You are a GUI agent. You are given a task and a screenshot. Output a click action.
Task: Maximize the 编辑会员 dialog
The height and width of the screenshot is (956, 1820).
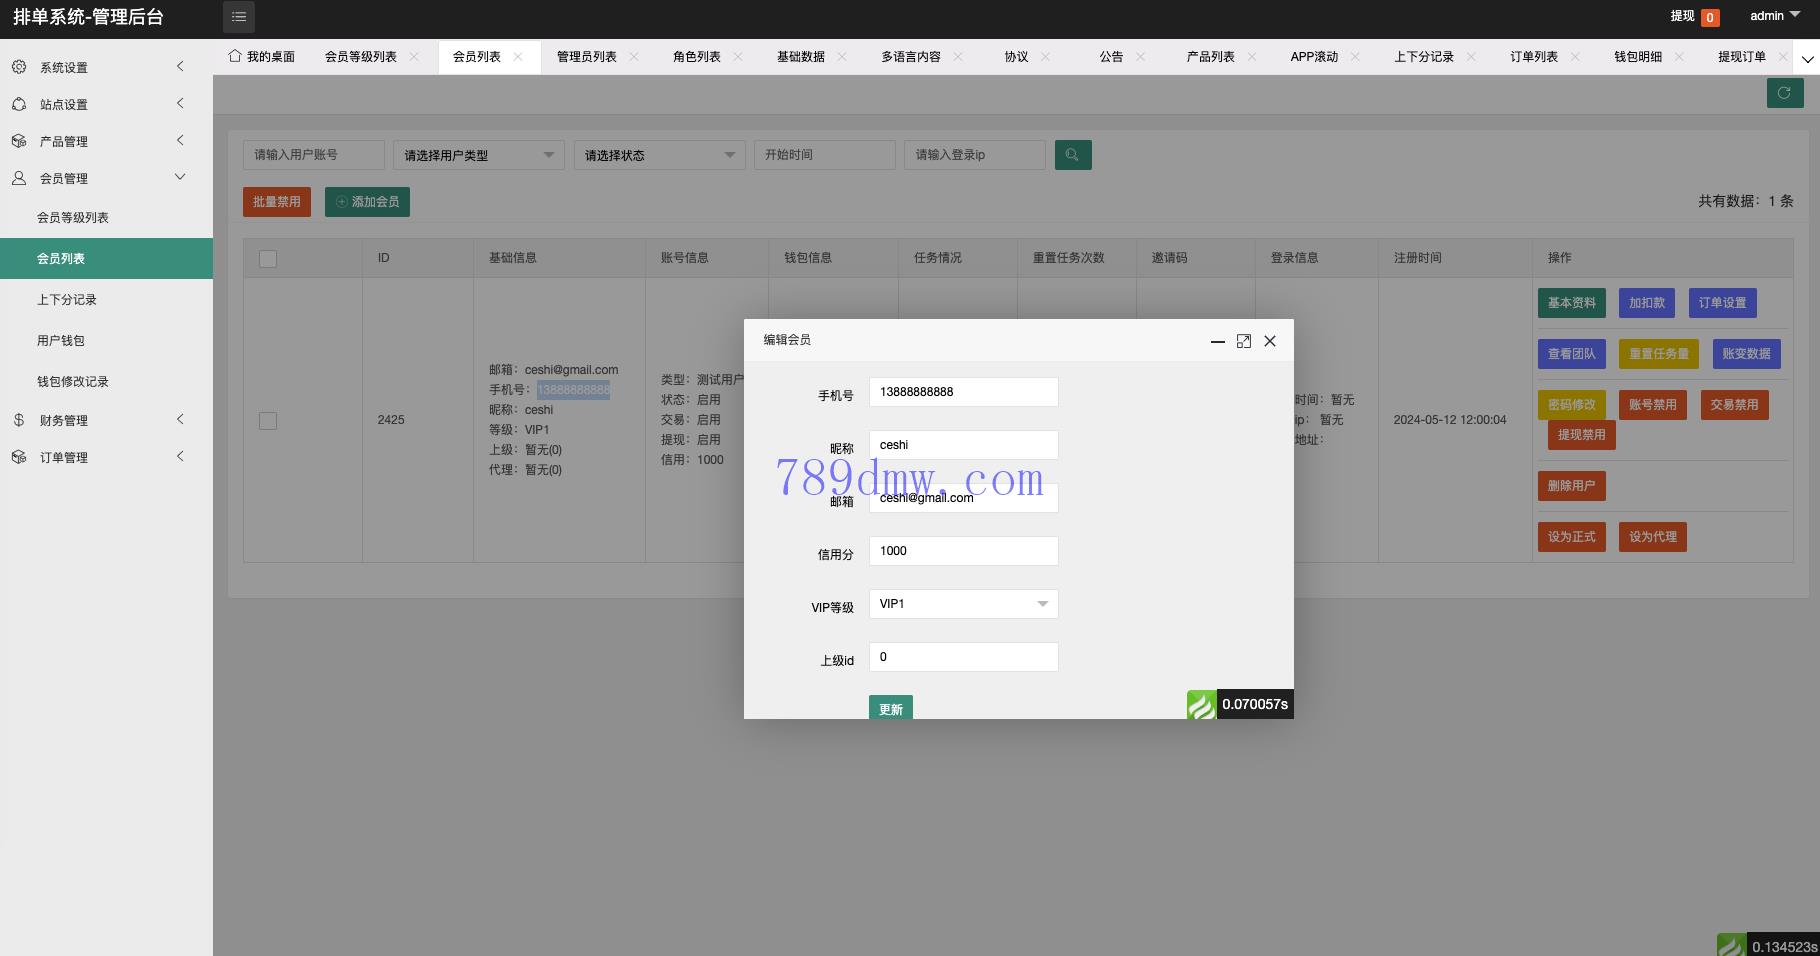(1243, 341)
